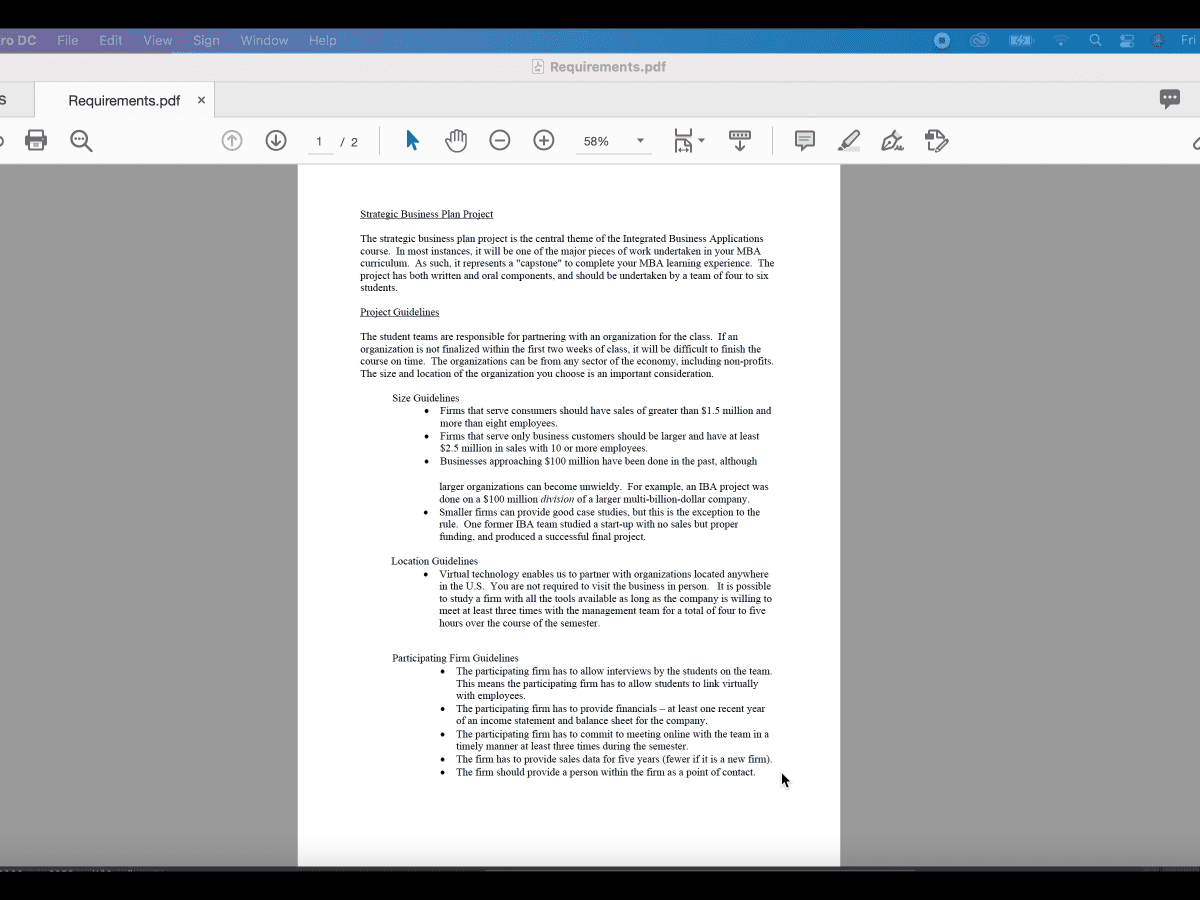Open the print dialog
This screenshot has height=900, width=1200.
click(x=36, y=140)
